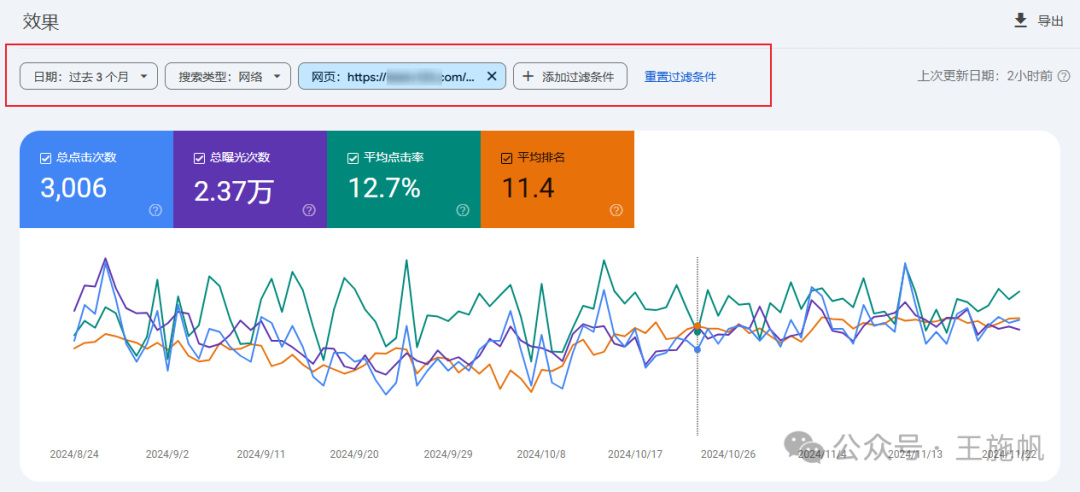
Task: Toggle the 平均点击率 checkbox
Action: point(353,158)
